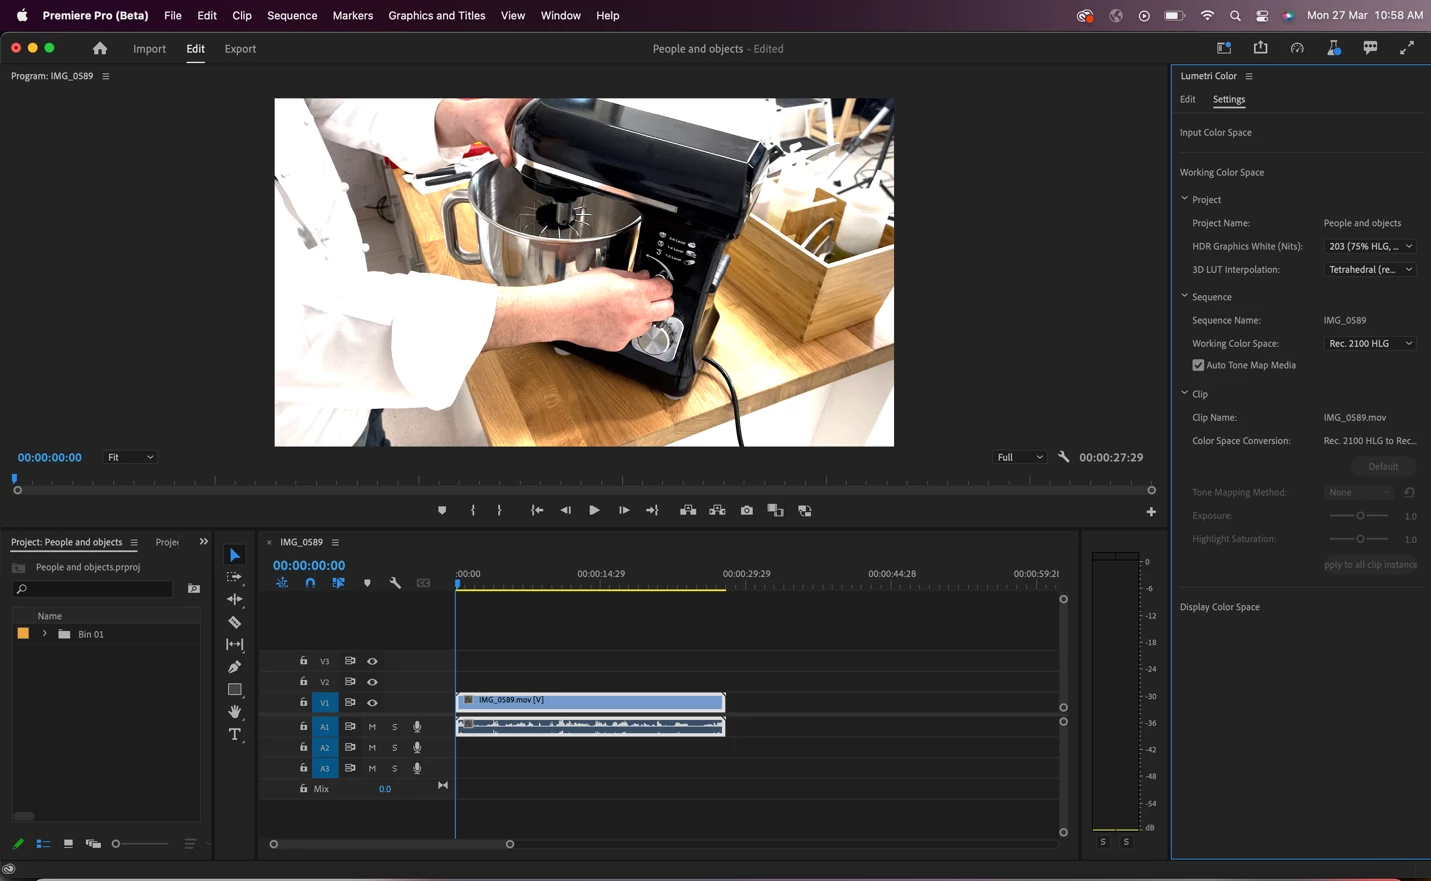Step back one frame
Screen dimensions: 1431x881
pyautogui.click(x=566, y=511)
